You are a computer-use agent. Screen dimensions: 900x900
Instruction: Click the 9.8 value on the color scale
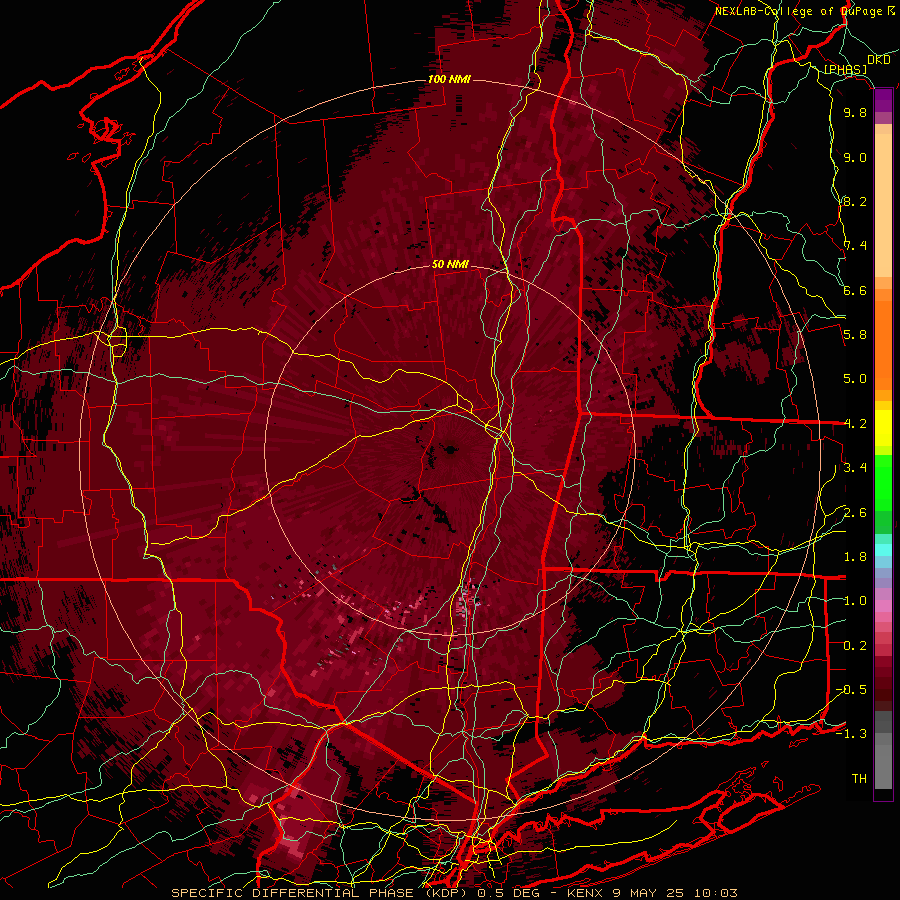coord(855,113)
